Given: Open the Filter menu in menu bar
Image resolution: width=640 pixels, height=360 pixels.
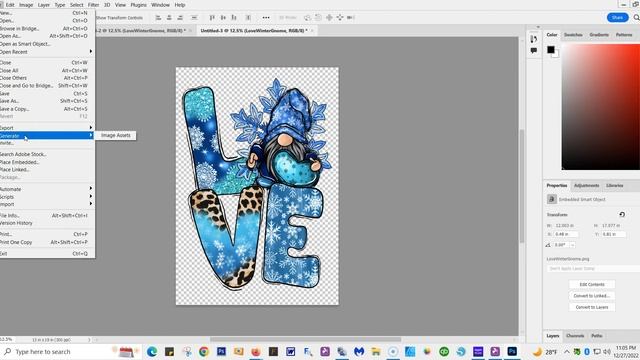Looking at the screenshot, I should (93, 5).
